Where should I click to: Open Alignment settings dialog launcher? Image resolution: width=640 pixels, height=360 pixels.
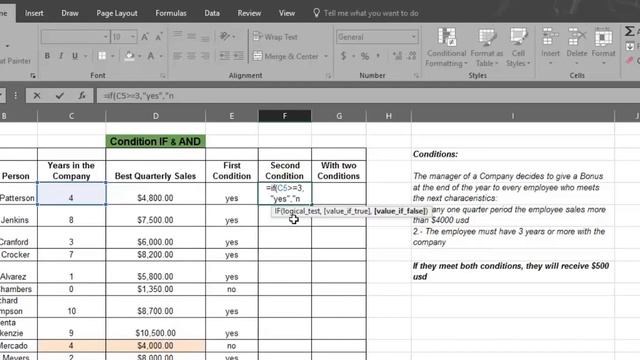(x=328, y=76)
